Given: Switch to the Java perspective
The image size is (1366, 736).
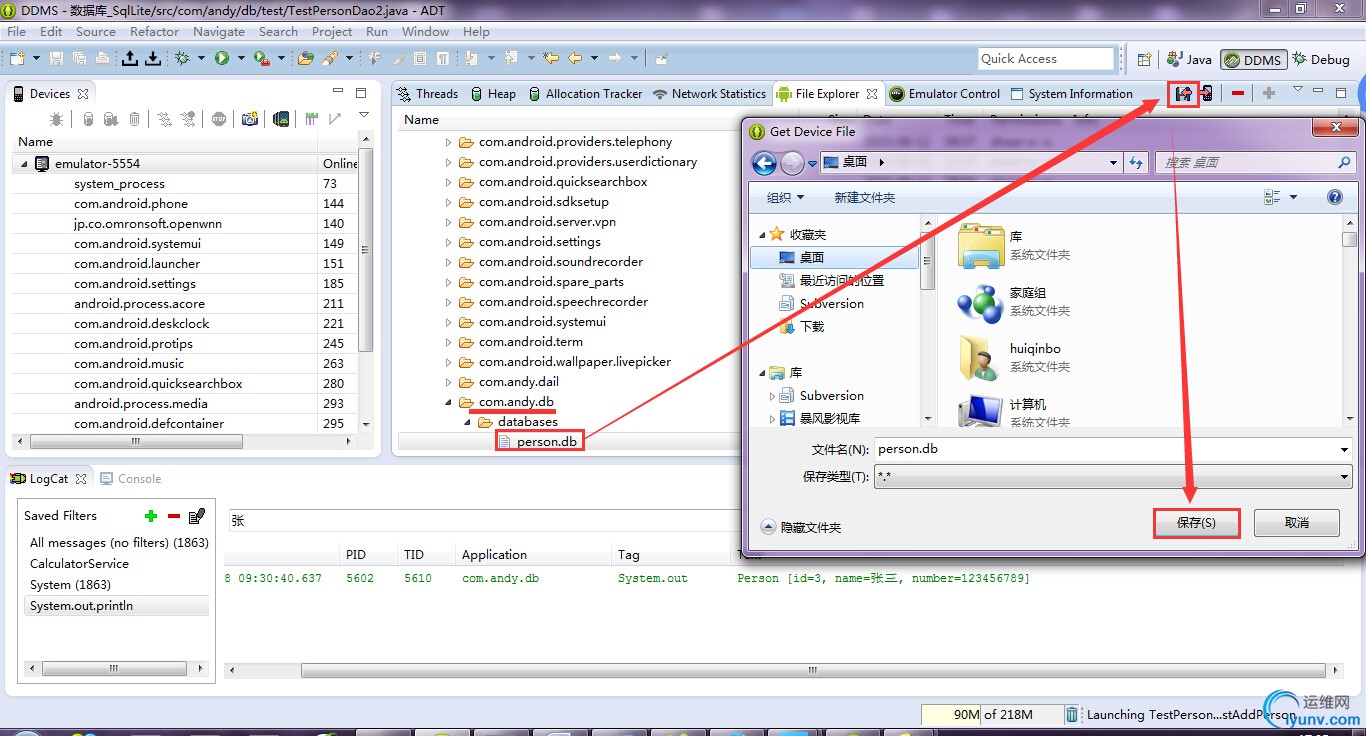Looking at the screenshot, I should [1189, 60].
